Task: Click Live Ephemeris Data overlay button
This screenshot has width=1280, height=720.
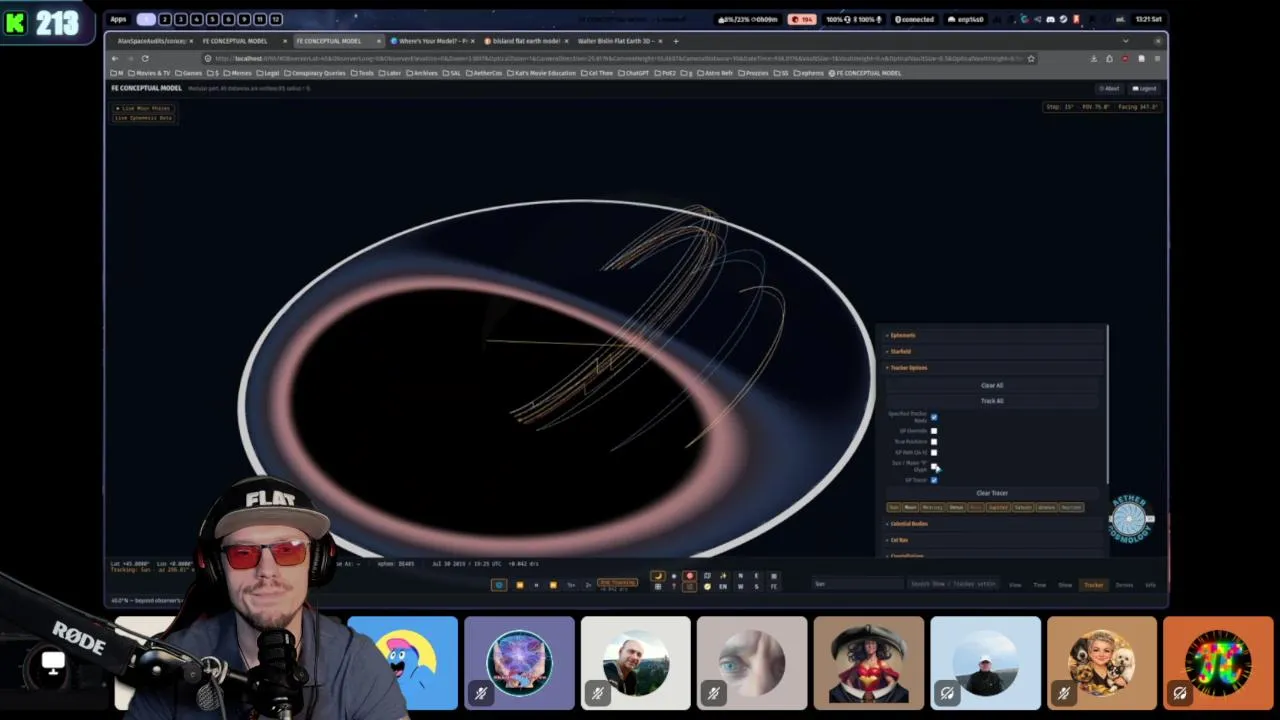Action: 144,117
